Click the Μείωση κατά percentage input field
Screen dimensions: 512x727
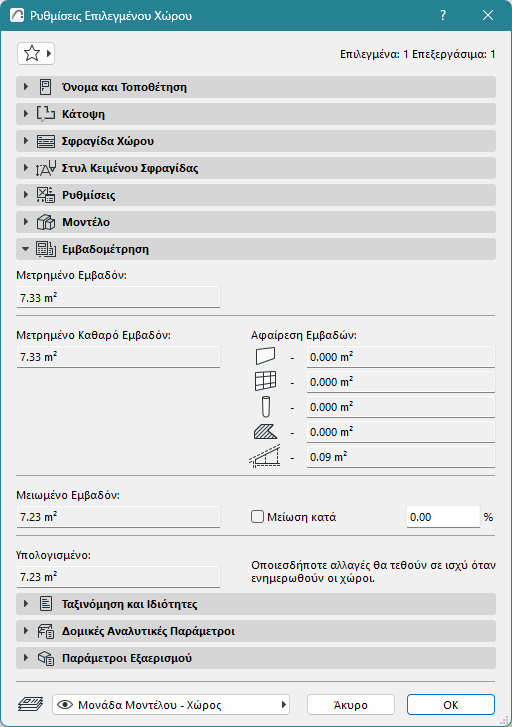click(443, 517)
